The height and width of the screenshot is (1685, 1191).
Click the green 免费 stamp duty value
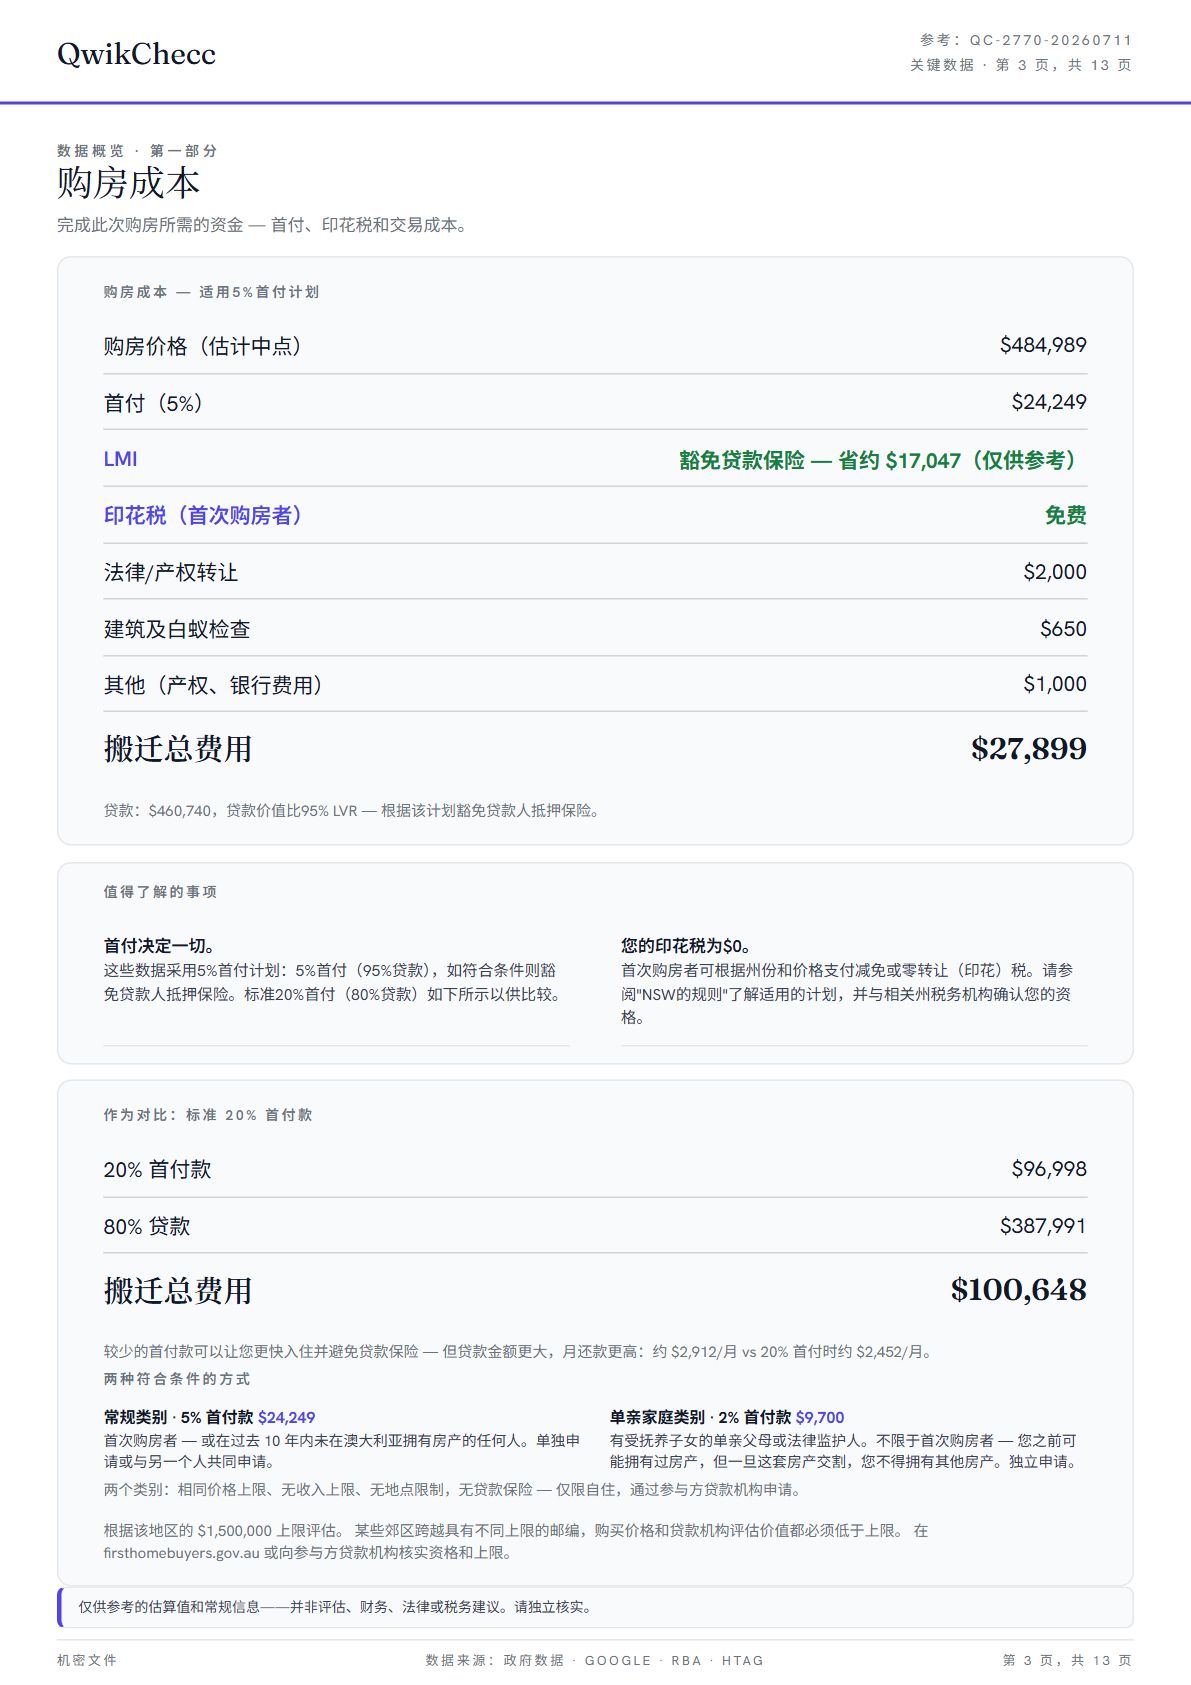[1065, 515]
